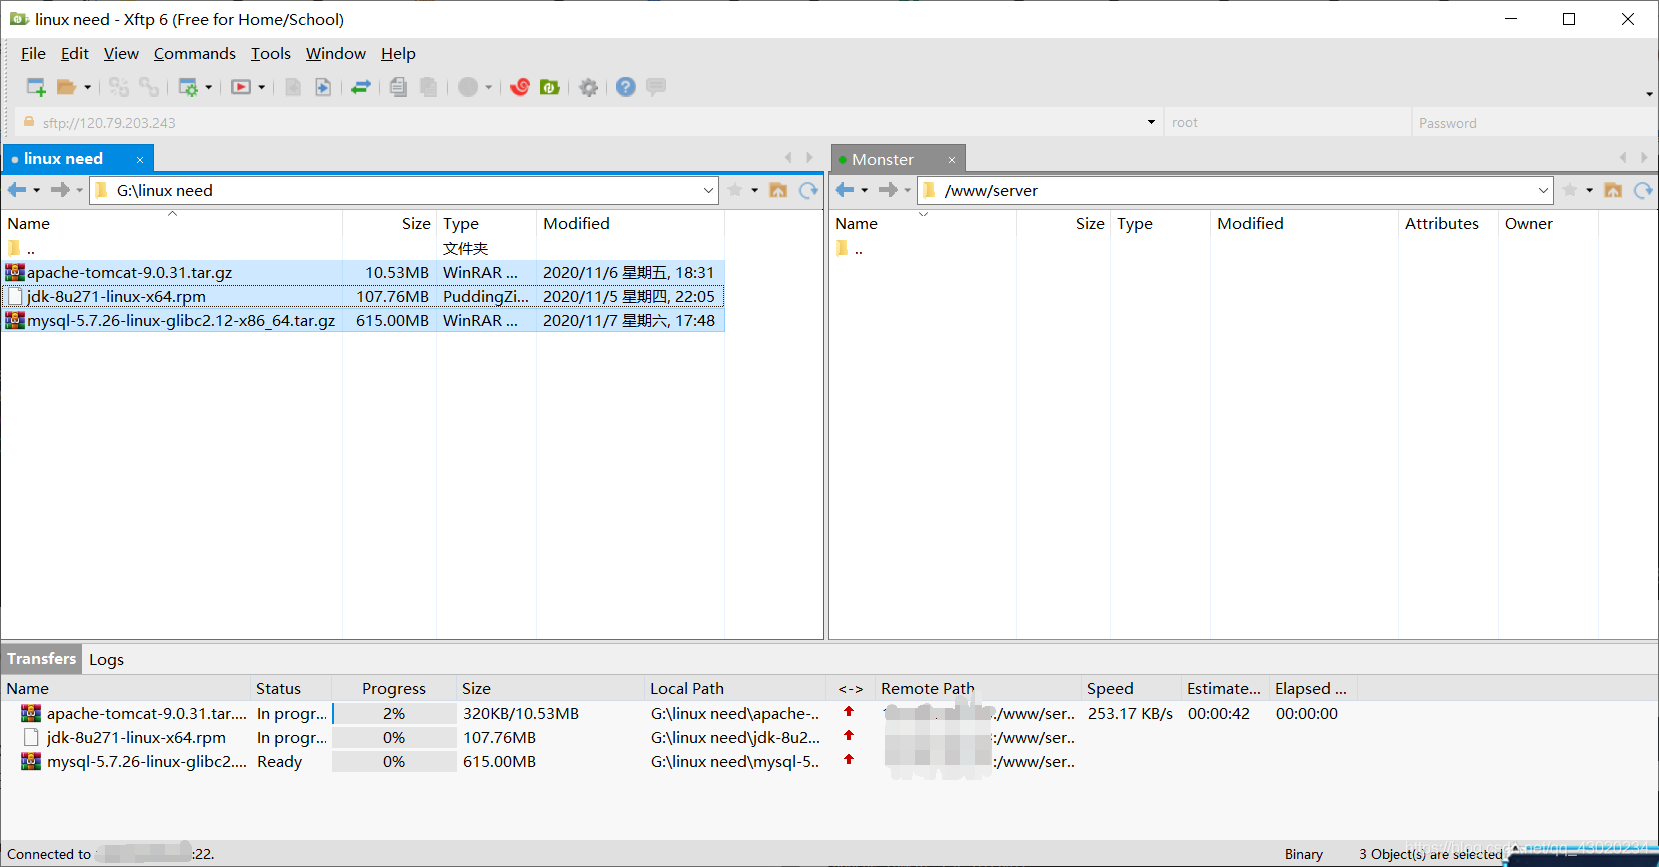Sort local files by Modified column
Image resolution: width=1659 pixels, height=867 pixels.
coord(576,223)
